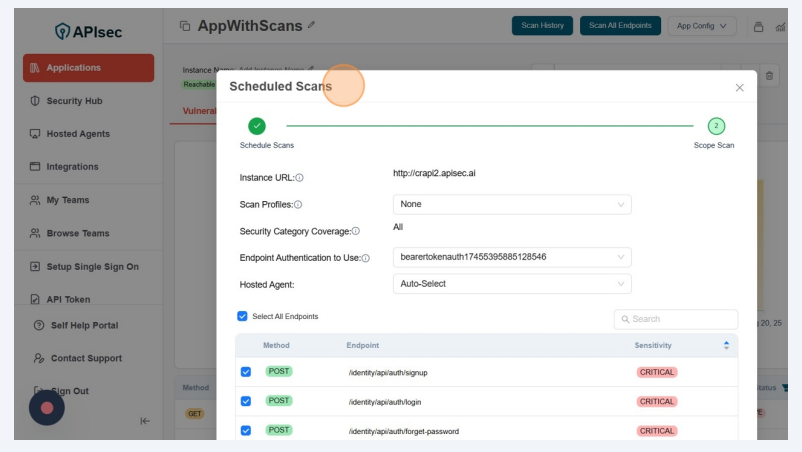Expand the Hosted Agent dropdown
Screen dimensions: 802x452
coord(511,284)
